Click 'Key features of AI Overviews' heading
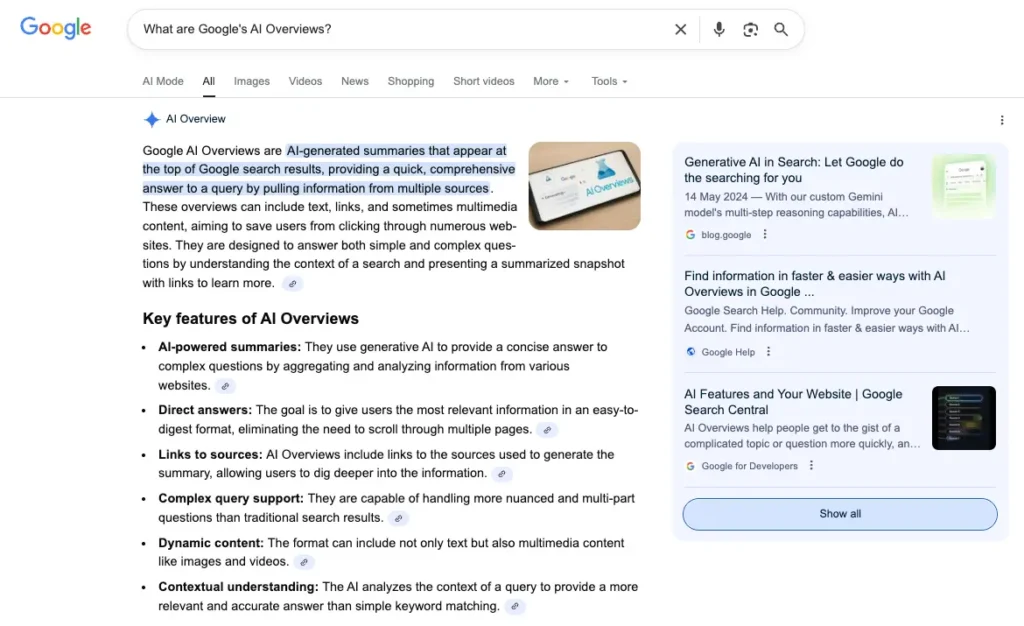This screenshot has height=626, width=1024. 251,319
